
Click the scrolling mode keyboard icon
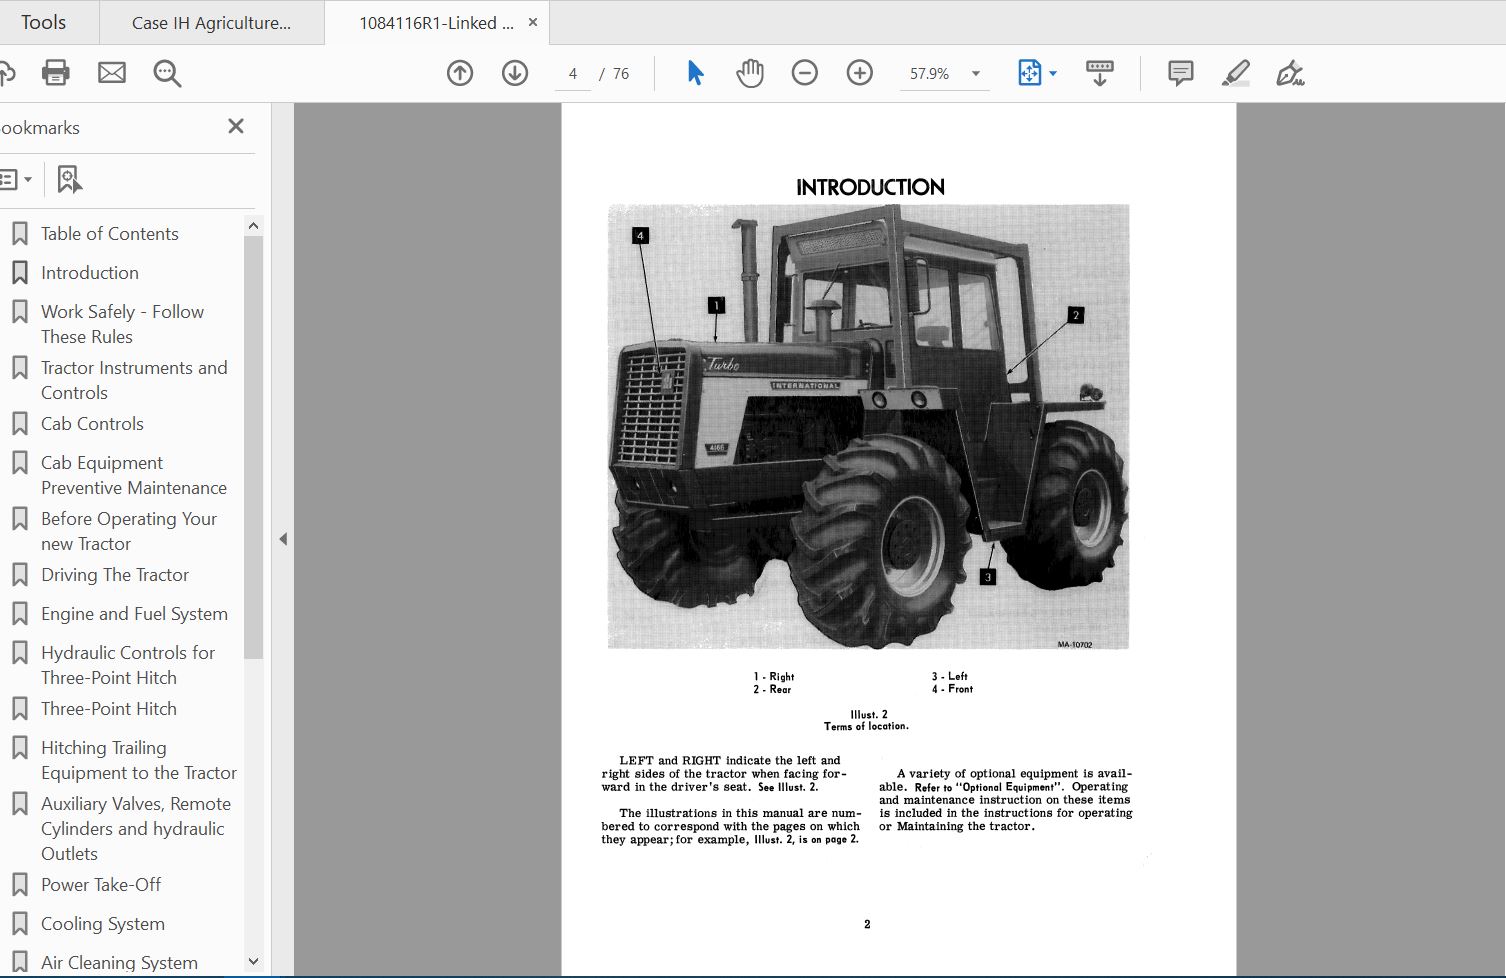pos(1099,73)
